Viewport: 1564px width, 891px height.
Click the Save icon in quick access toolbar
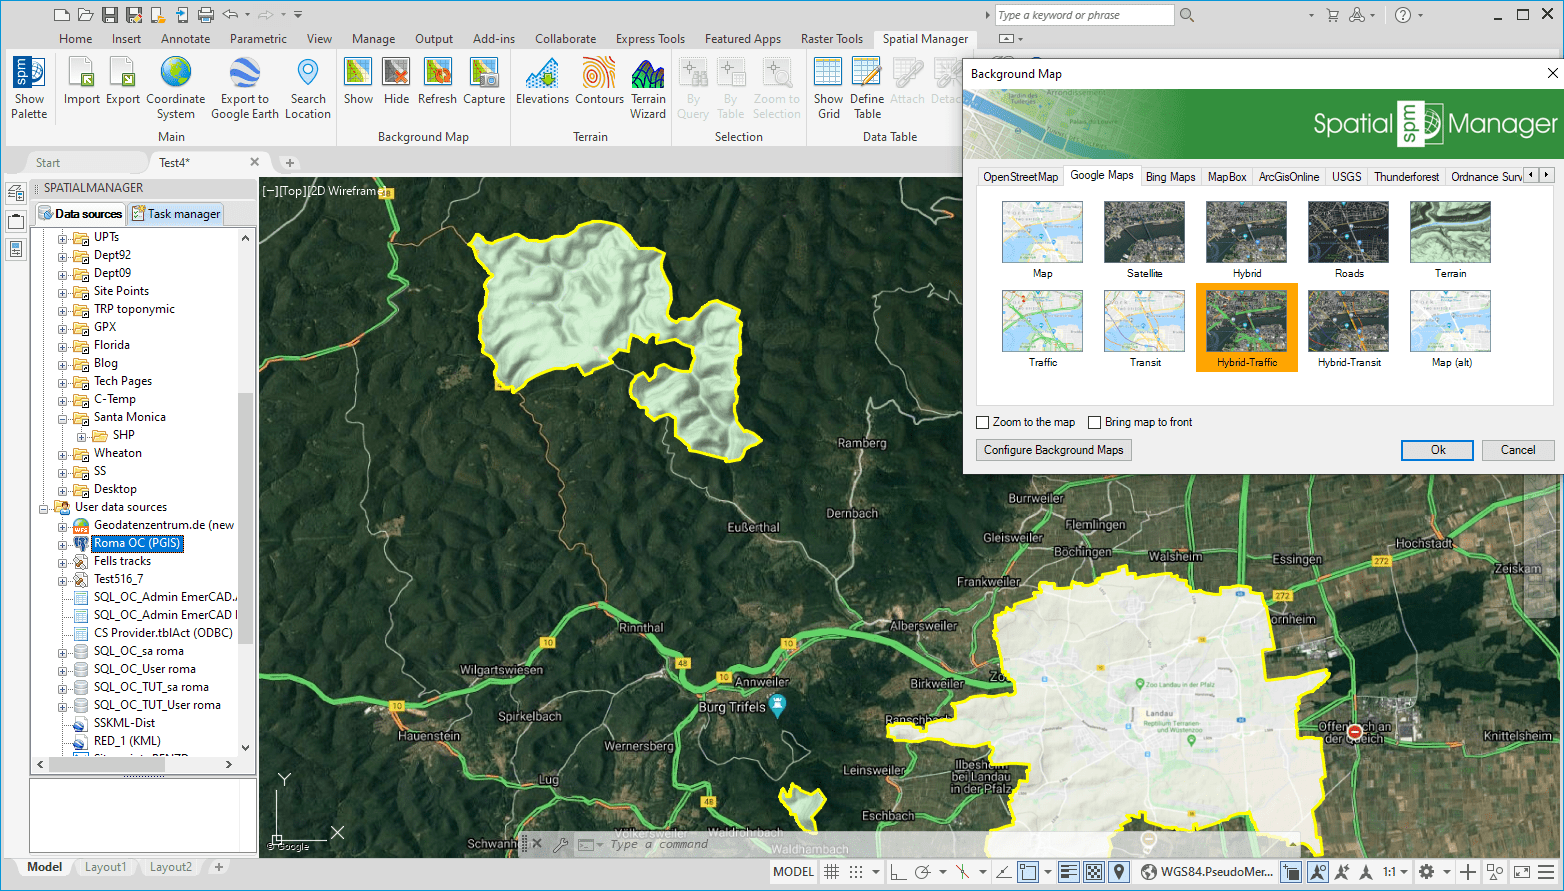click(x=110, y=15)
